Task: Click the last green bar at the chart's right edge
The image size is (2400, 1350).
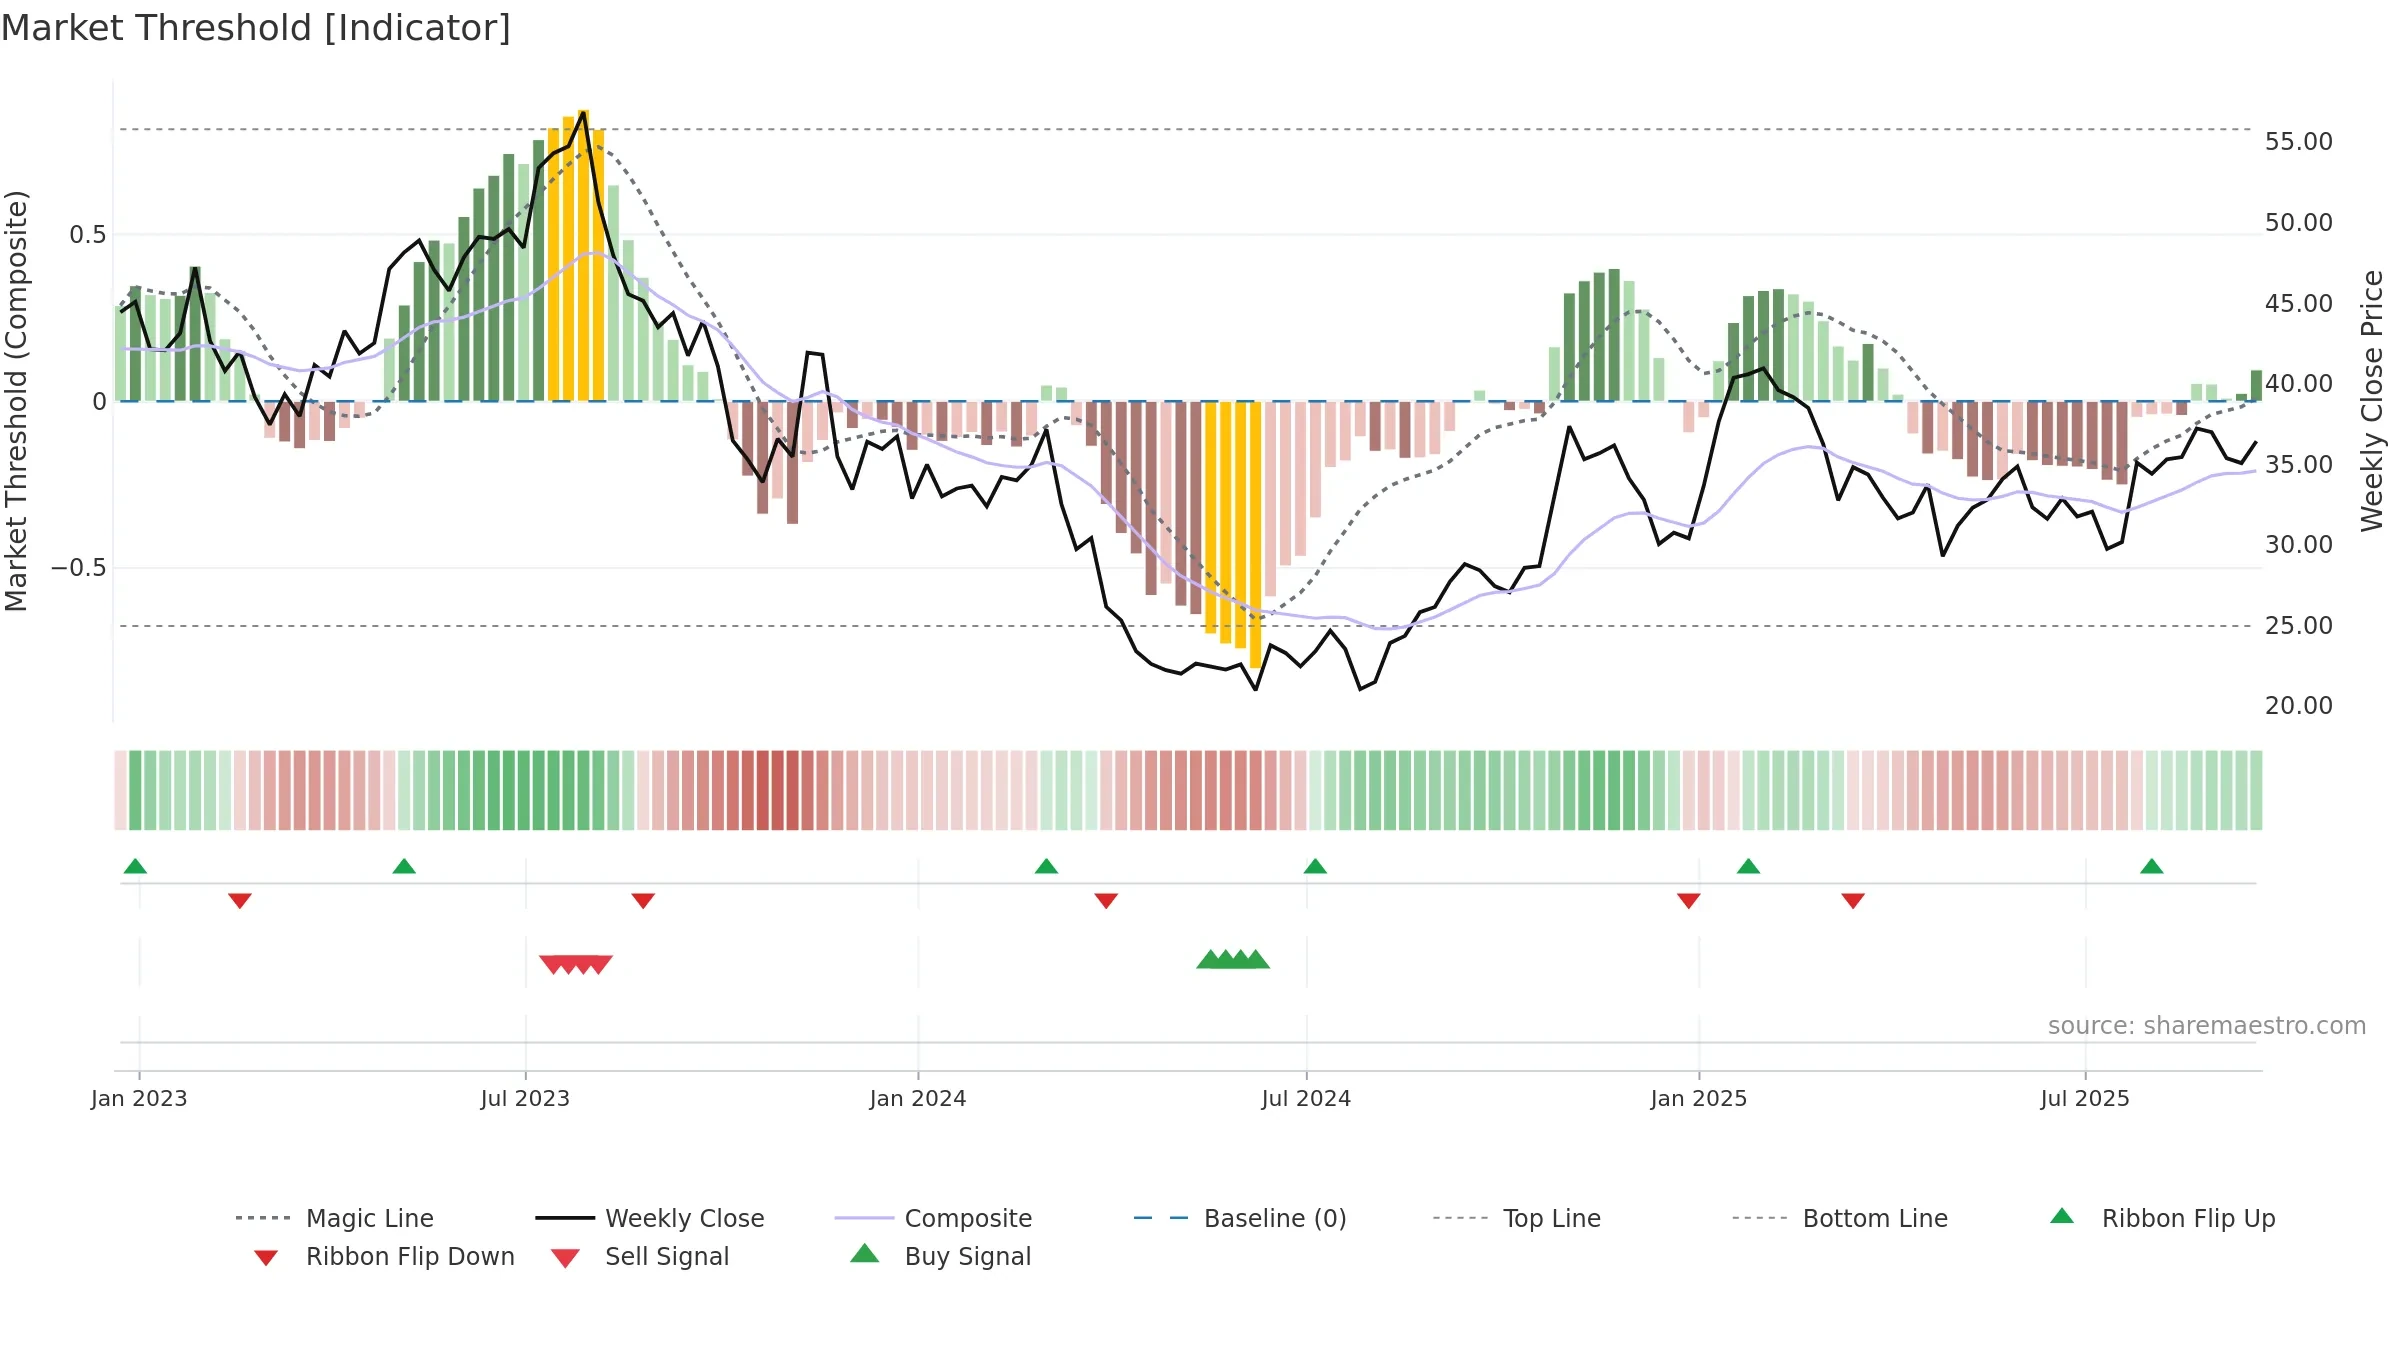Action: click(x=2256, y=386)
